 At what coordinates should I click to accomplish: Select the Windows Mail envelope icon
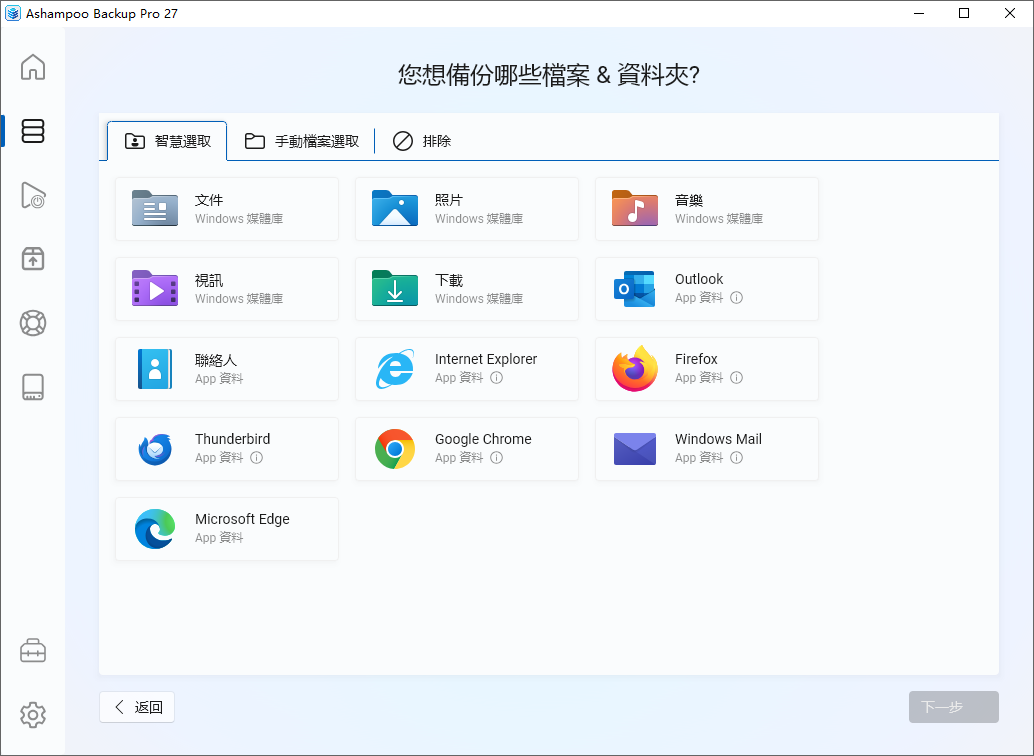635,449
